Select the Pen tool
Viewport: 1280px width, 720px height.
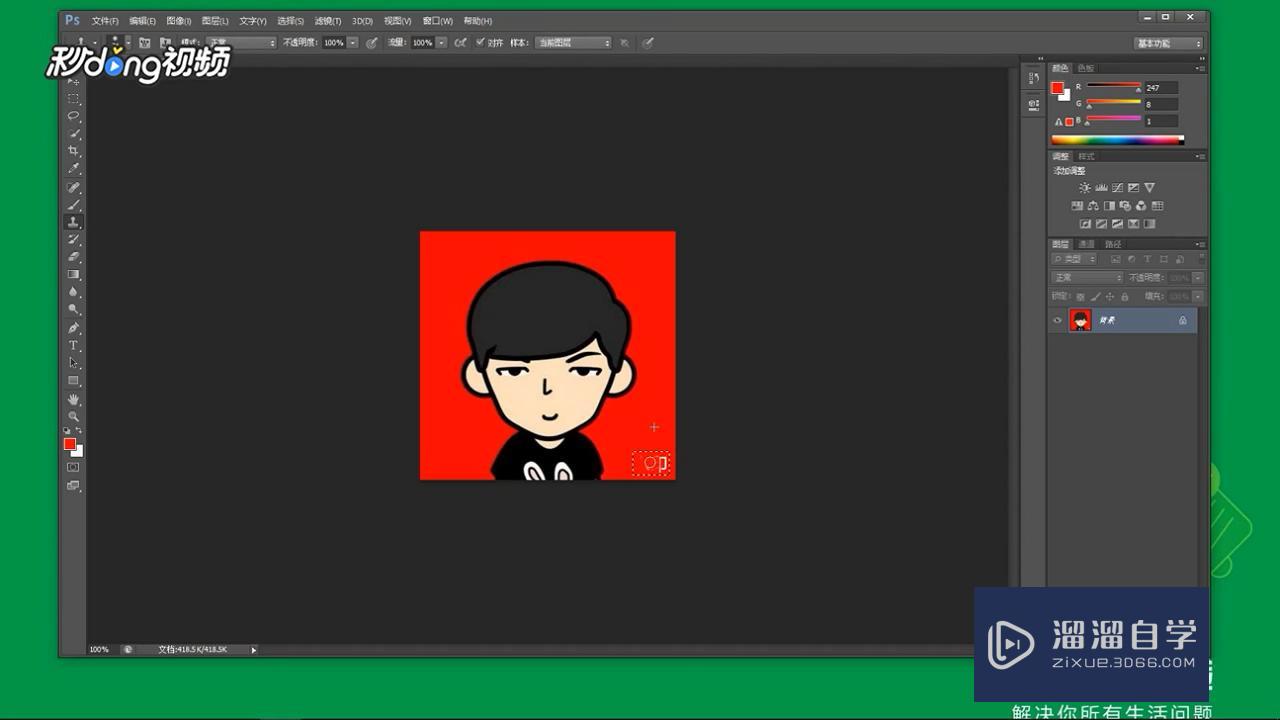point(73,328)
